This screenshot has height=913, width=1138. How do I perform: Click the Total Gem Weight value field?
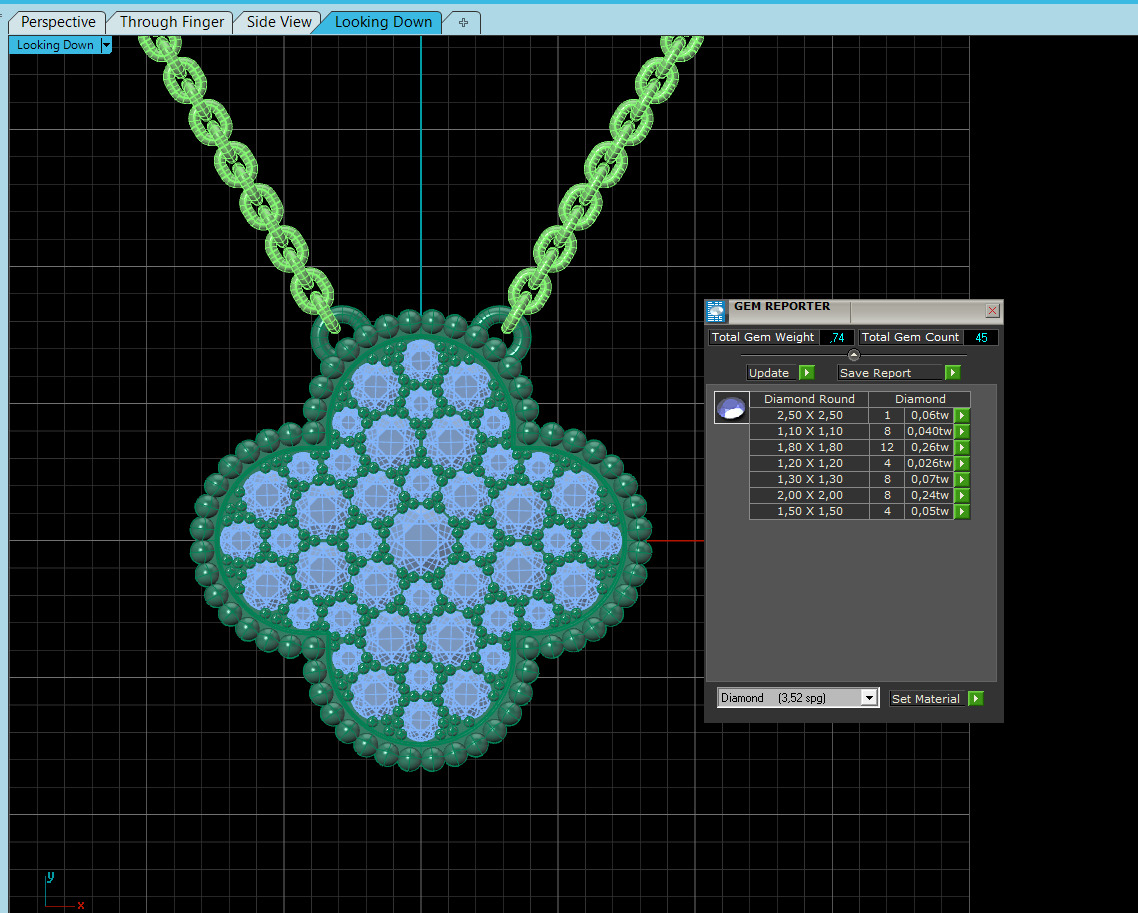(837, 337)
